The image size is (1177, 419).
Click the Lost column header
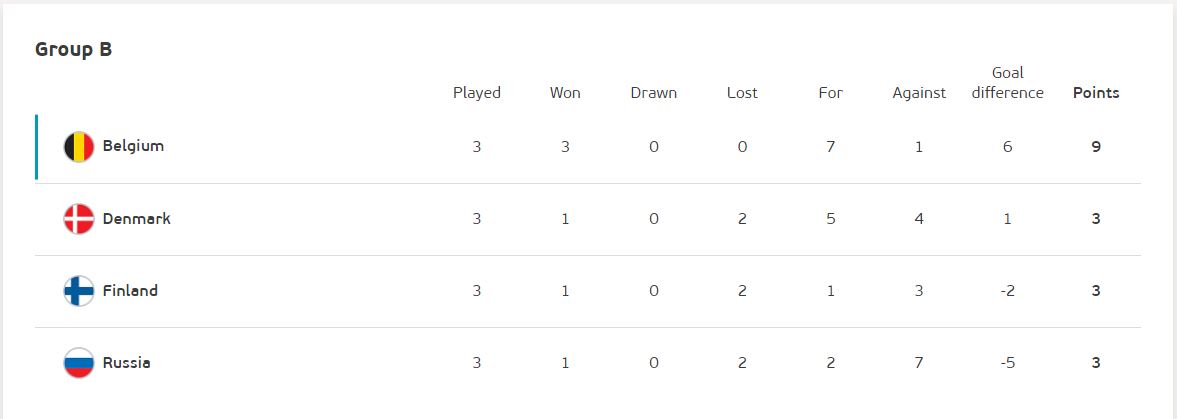click(x=742, y=93)
